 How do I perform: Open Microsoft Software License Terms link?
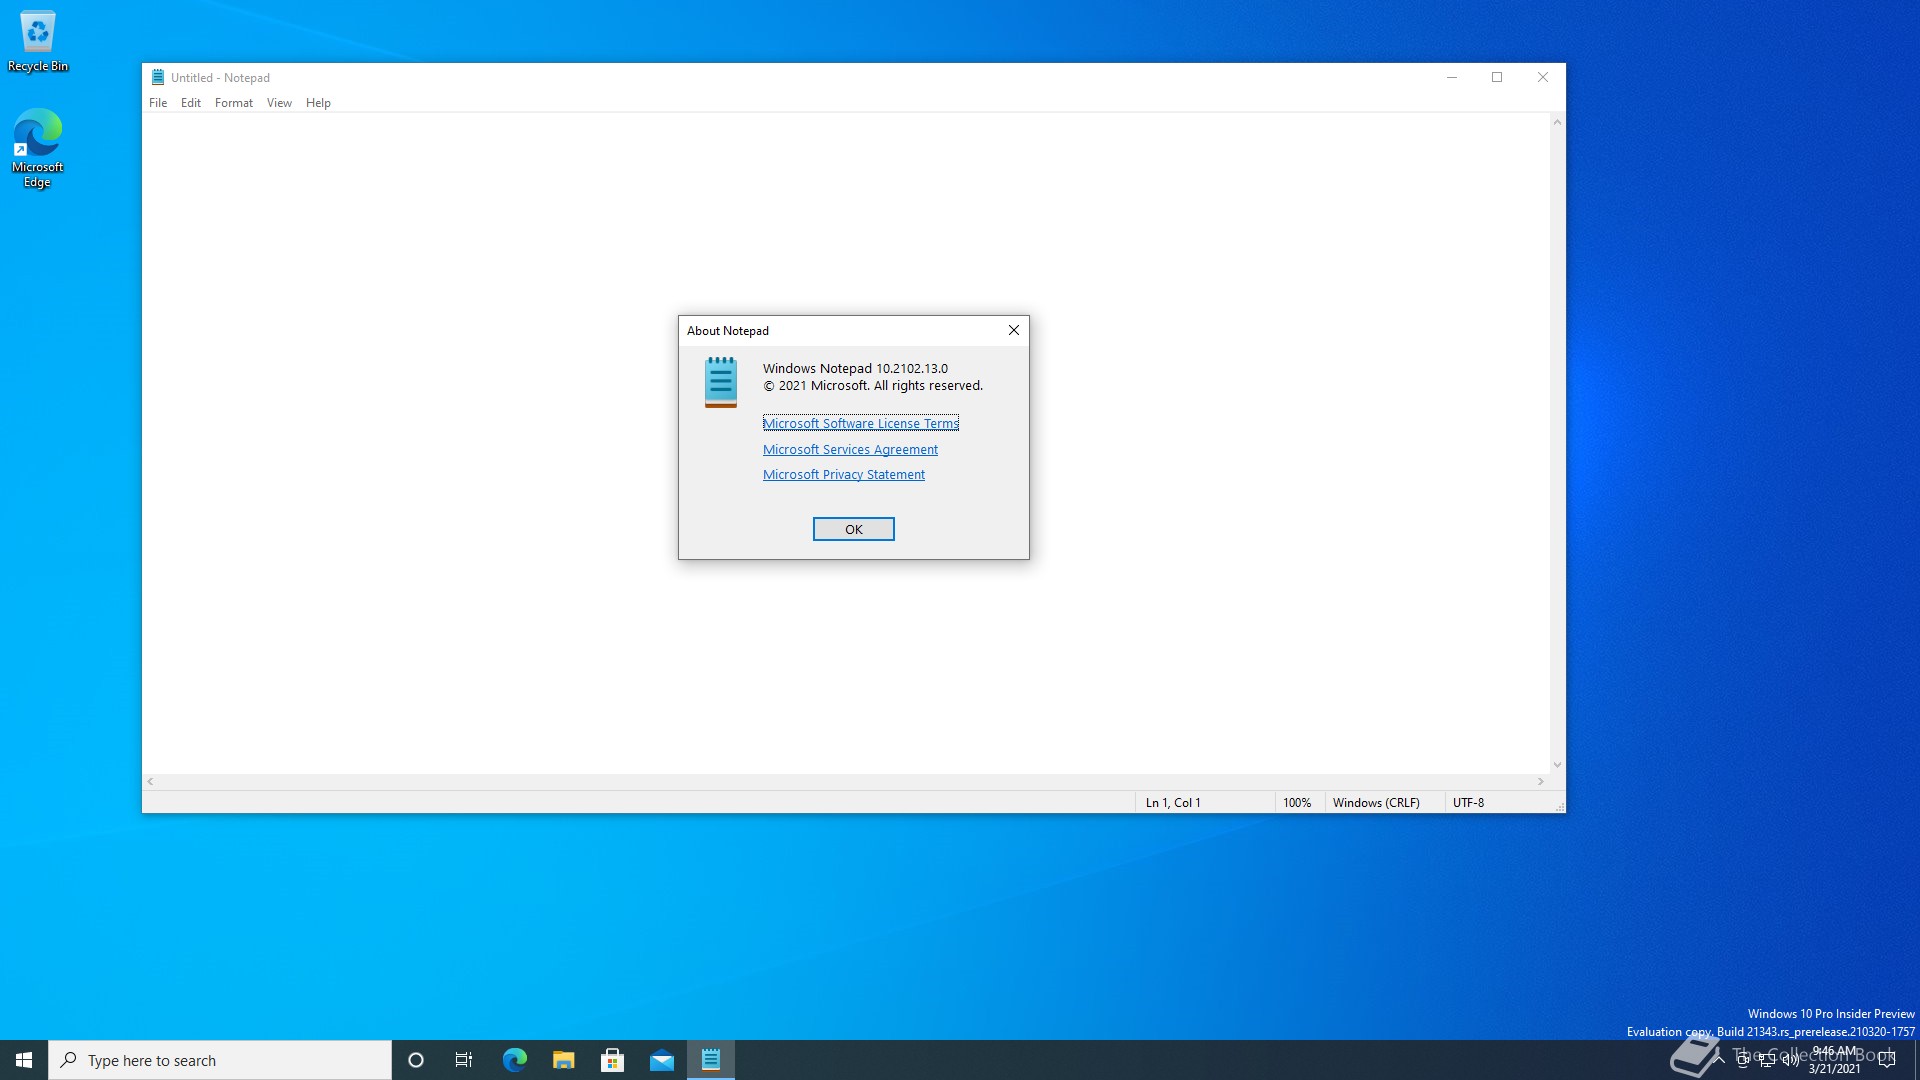tap(860, 423)
